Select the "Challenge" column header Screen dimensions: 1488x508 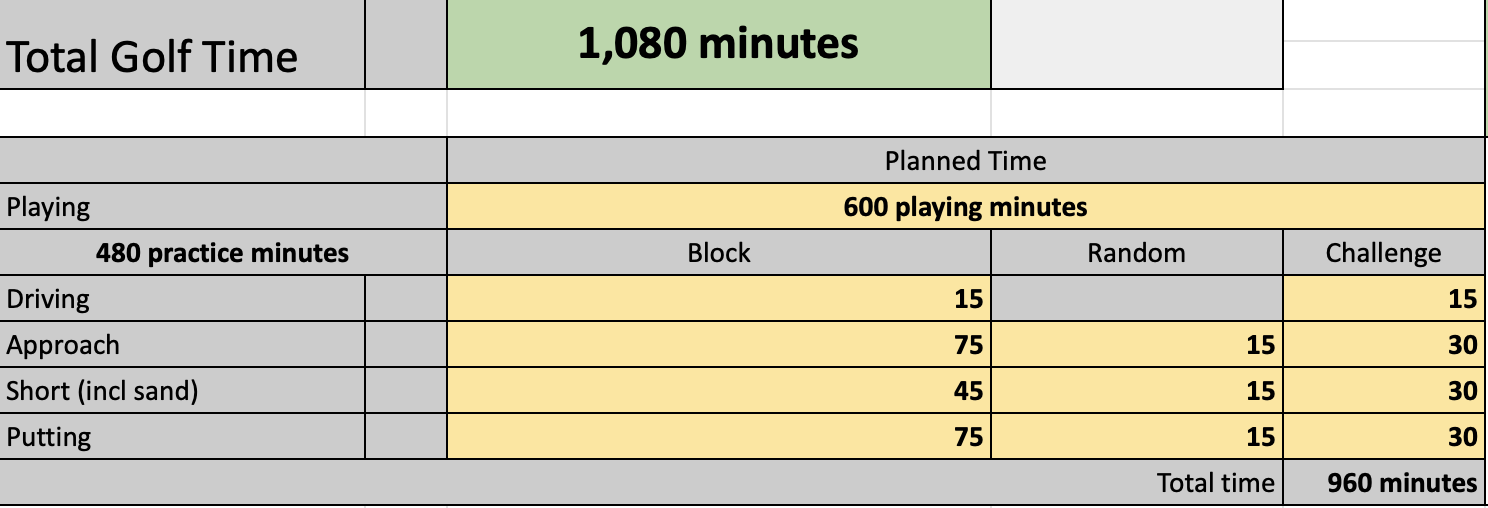click(x=1384, y=253)
